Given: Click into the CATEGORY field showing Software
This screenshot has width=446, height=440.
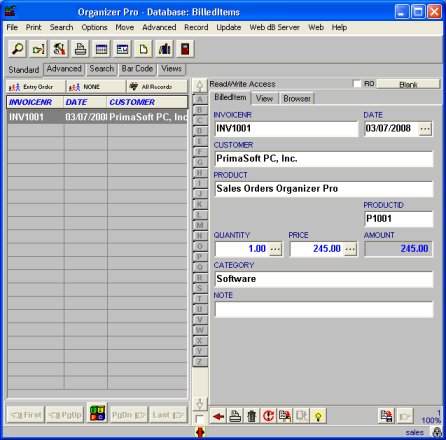Looking at the screenshot, I should coord(324,279).
